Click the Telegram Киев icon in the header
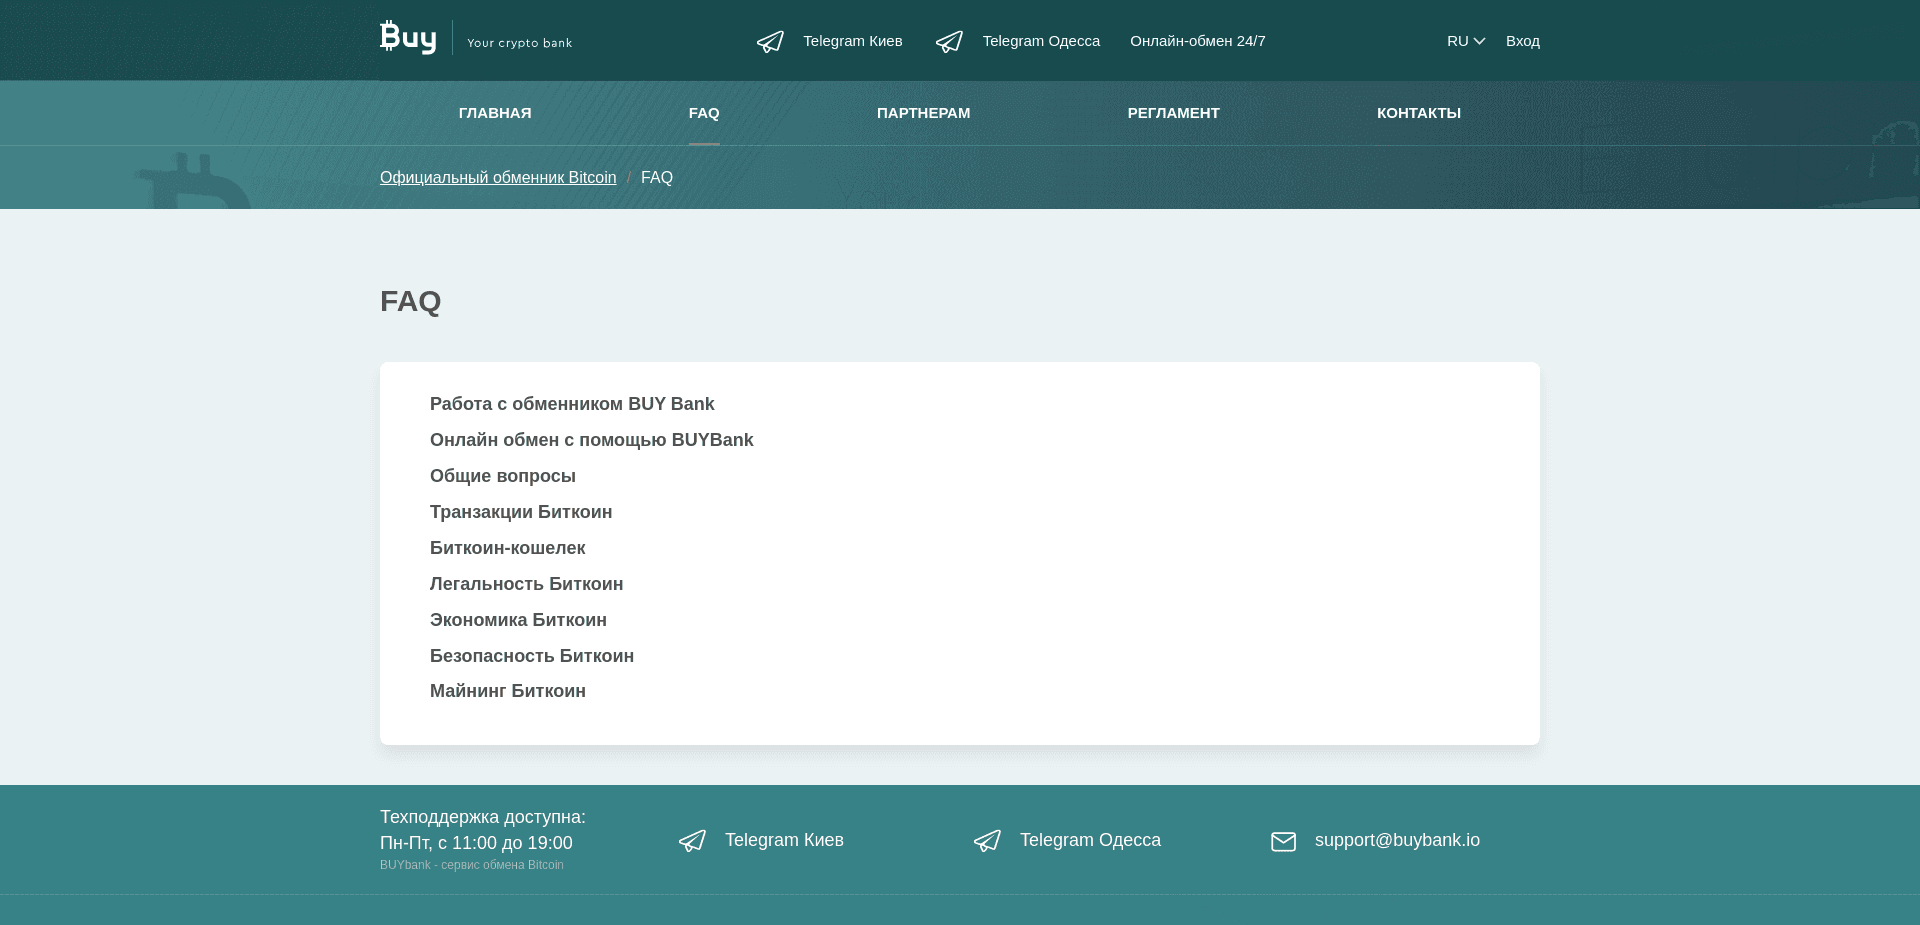 coord(770,41)
